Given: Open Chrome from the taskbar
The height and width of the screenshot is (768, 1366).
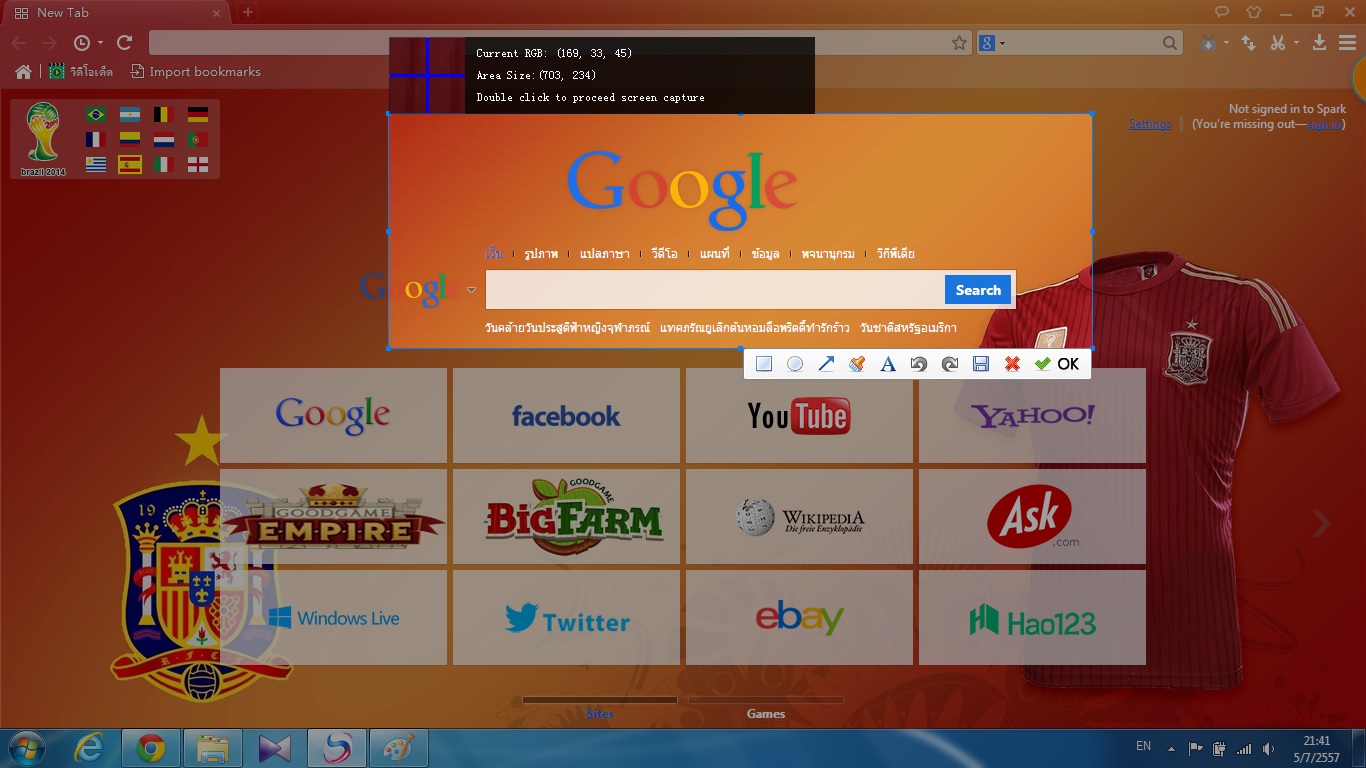Looking at the screenshot, I should (x=151, y=748).
